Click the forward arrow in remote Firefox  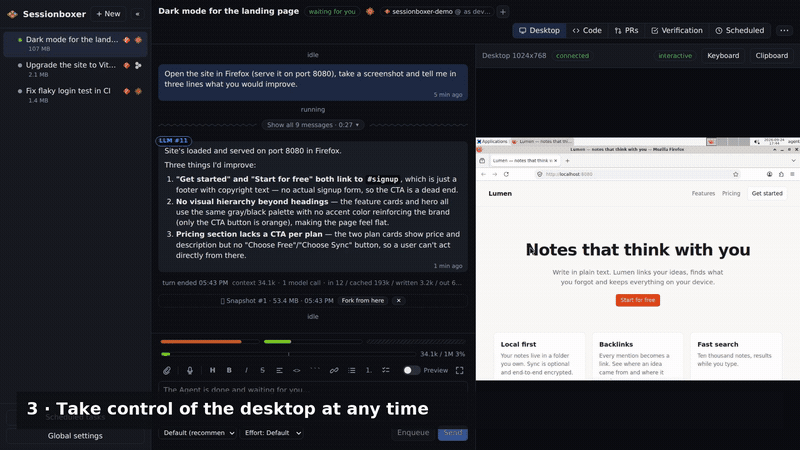(x=495, y=174)
